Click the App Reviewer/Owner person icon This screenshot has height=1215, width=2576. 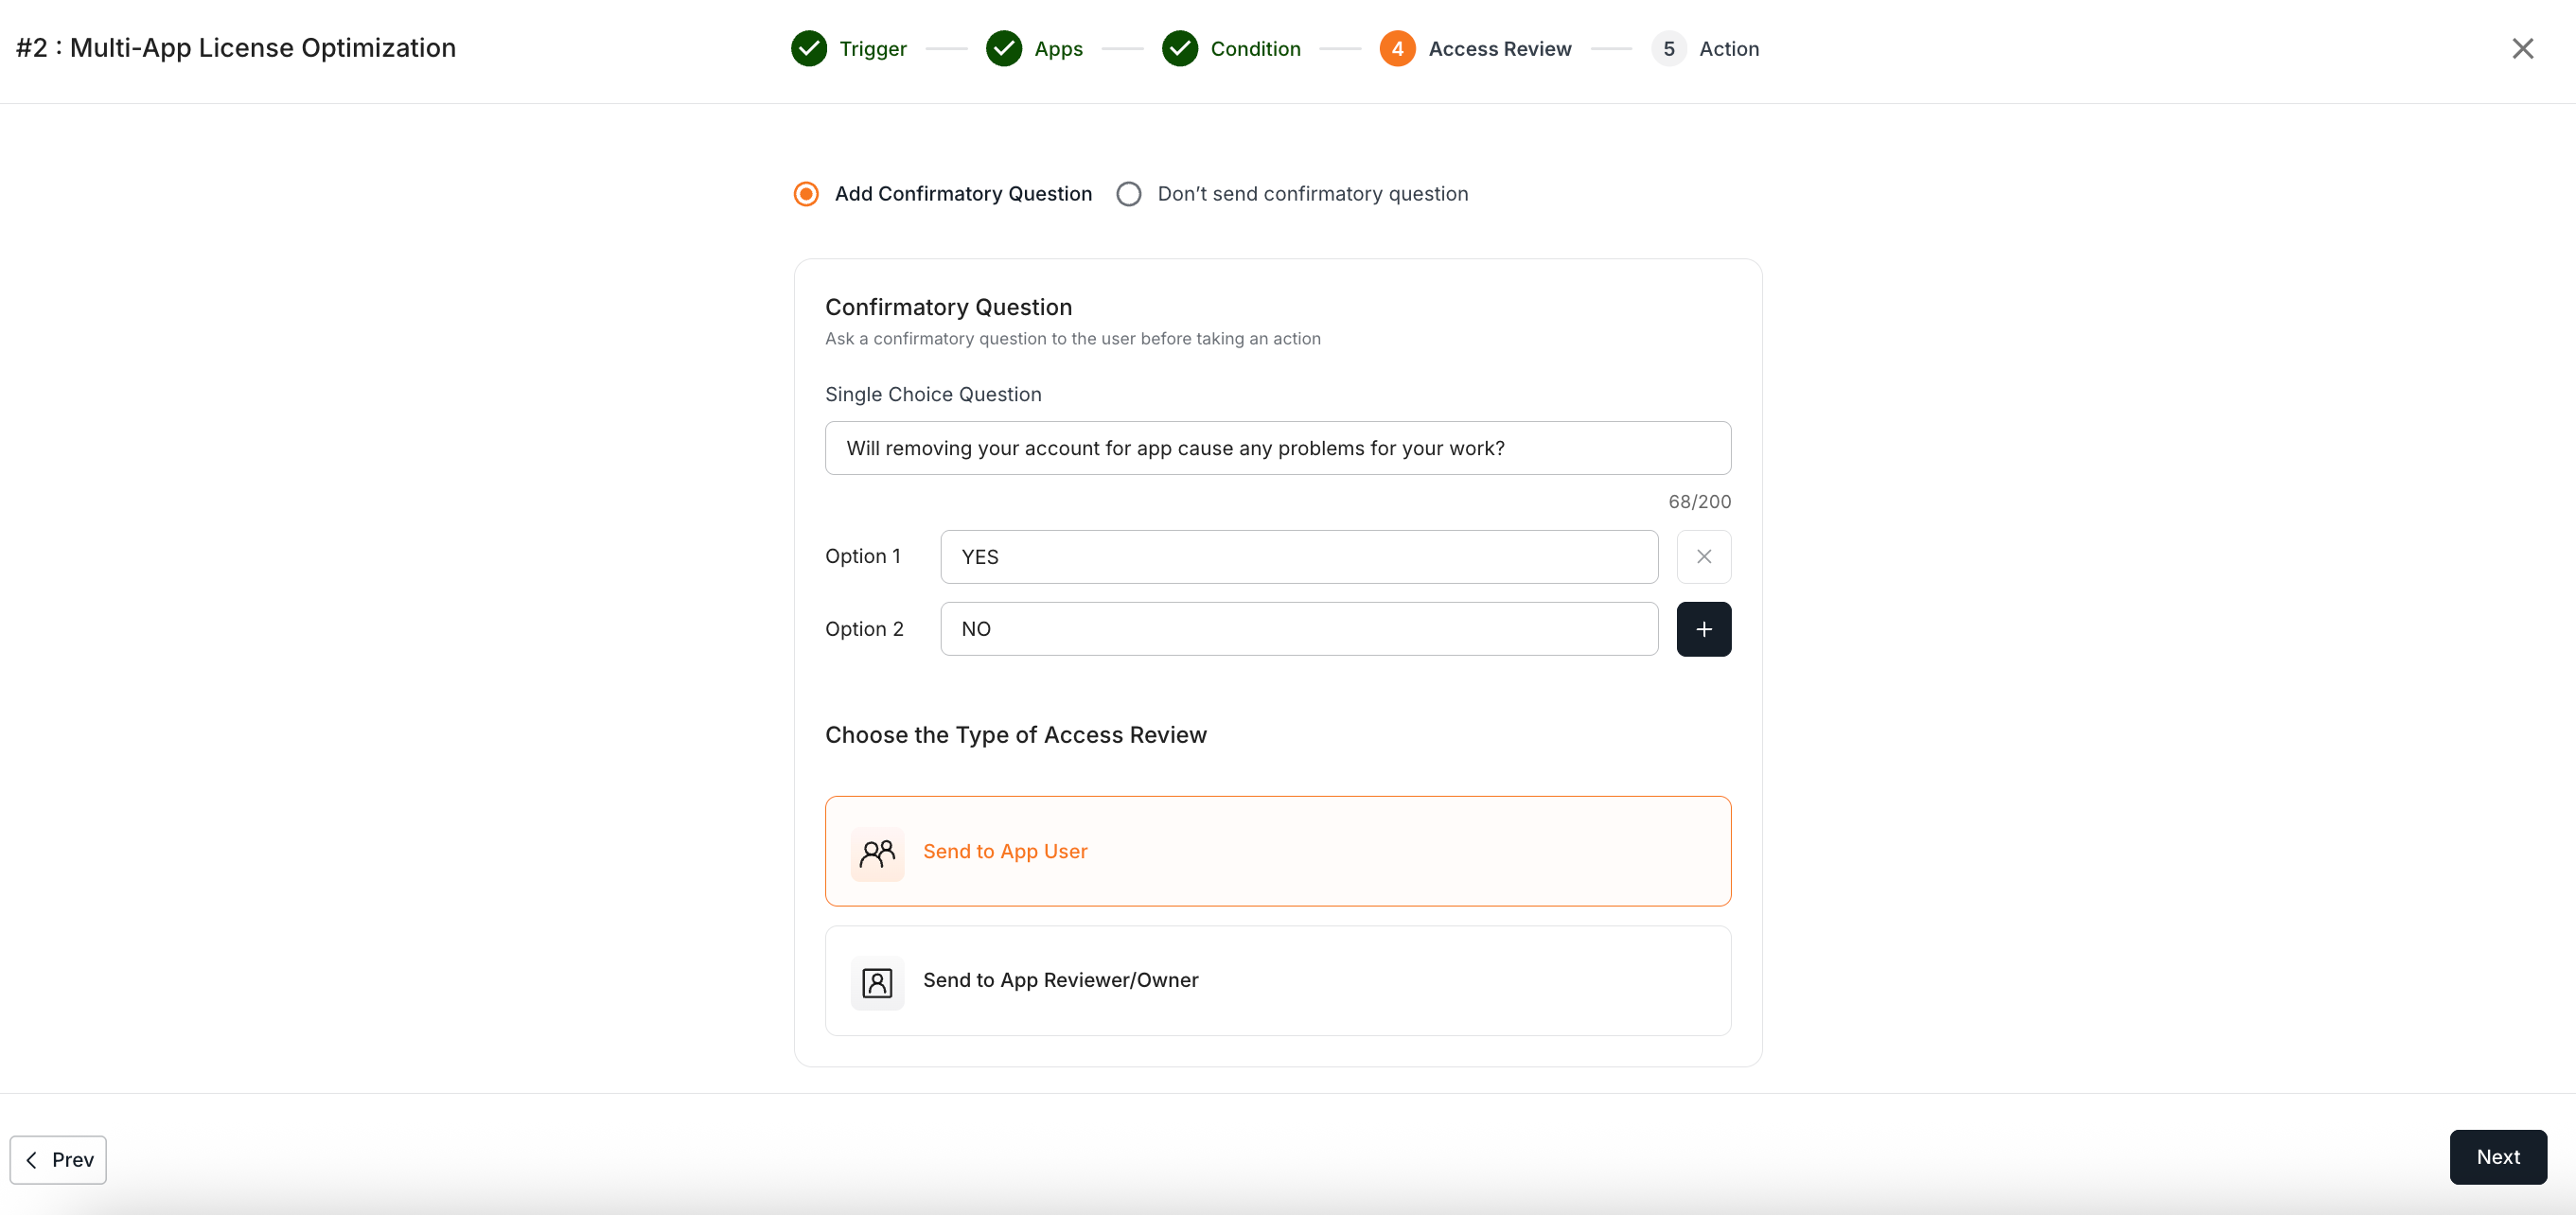pyautogui.click(x=877, y=982)
